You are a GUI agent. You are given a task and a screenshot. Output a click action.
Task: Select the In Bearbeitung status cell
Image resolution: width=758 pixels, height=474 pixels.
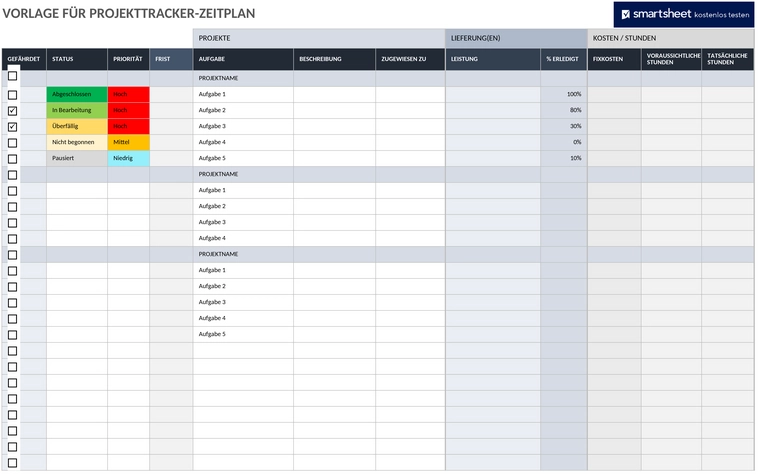pyautogui.click(x=77, y=111)
